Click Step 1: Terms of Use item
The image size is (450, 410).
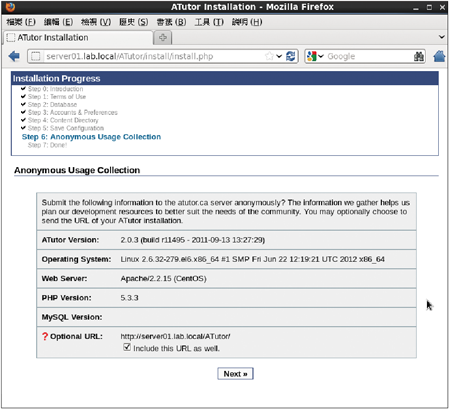pos(57,97)
